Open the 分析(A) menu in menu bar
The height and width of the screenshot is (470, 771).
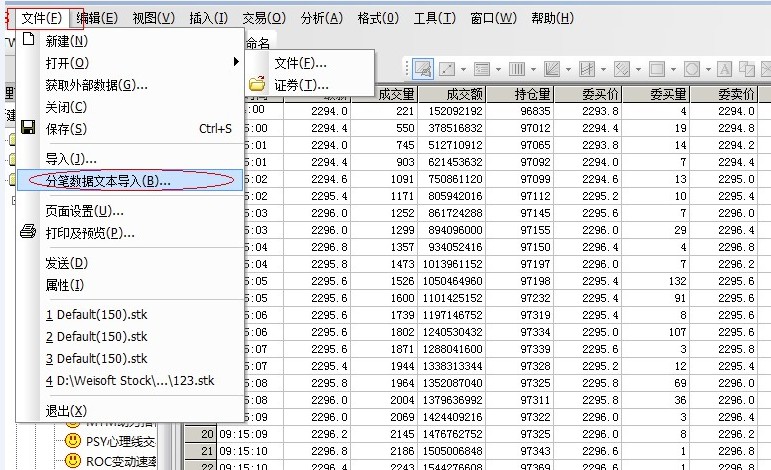[320, 18]
